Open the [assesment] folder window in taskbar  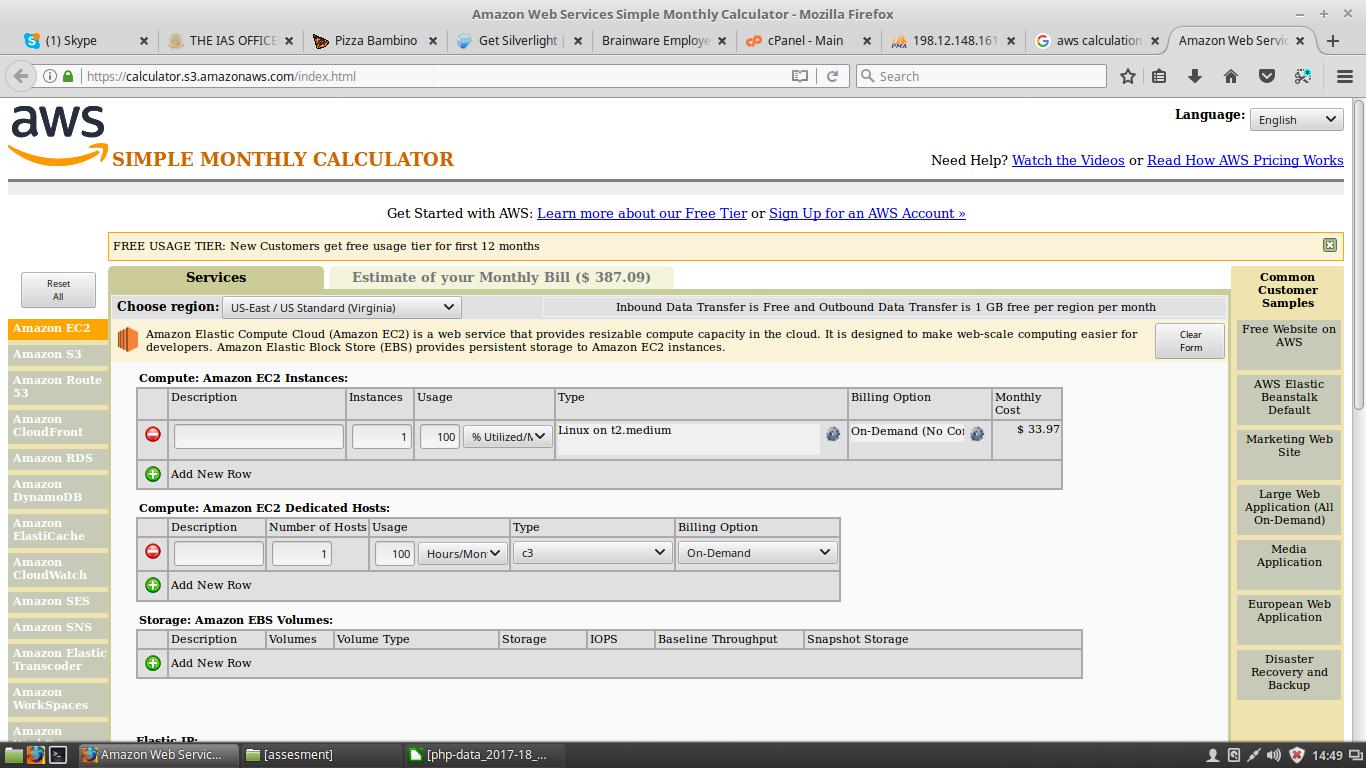(320, 755)
